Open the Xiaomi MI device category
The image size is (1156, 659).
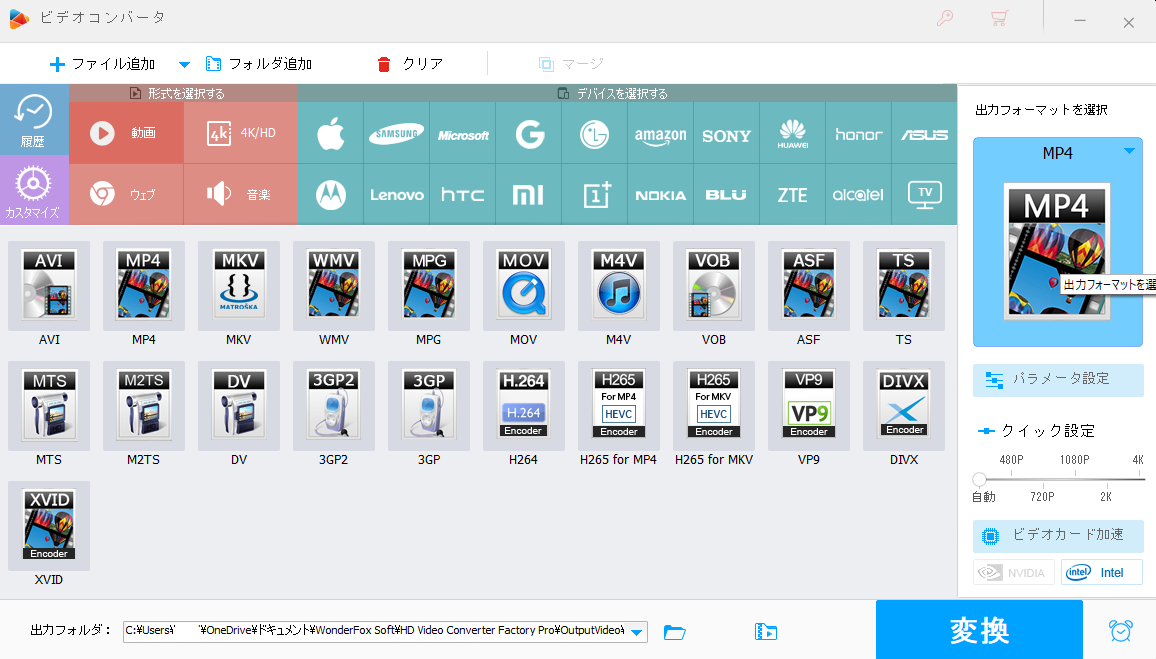pyautogui.click(x=529, y=195)
